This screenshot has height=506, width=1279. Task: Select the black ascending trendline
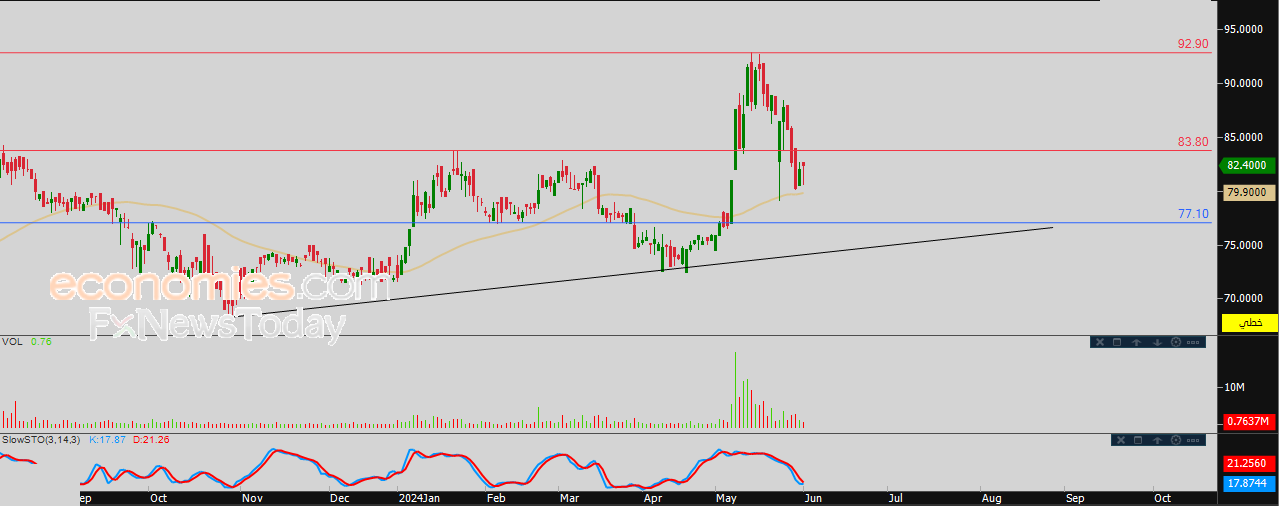click(650, 270)
